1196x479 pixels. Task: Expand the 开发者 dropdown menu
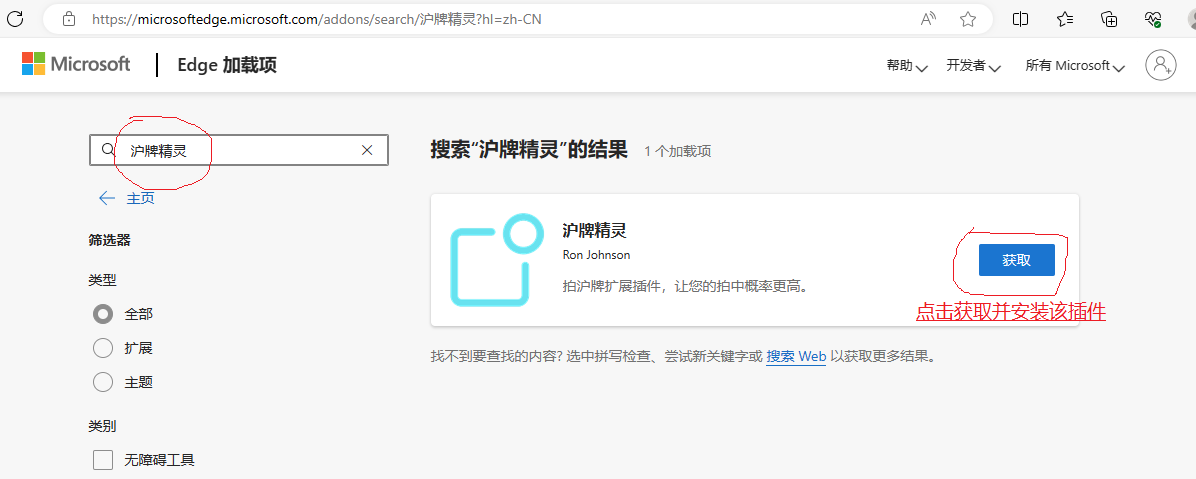click(x=973, y=66)
